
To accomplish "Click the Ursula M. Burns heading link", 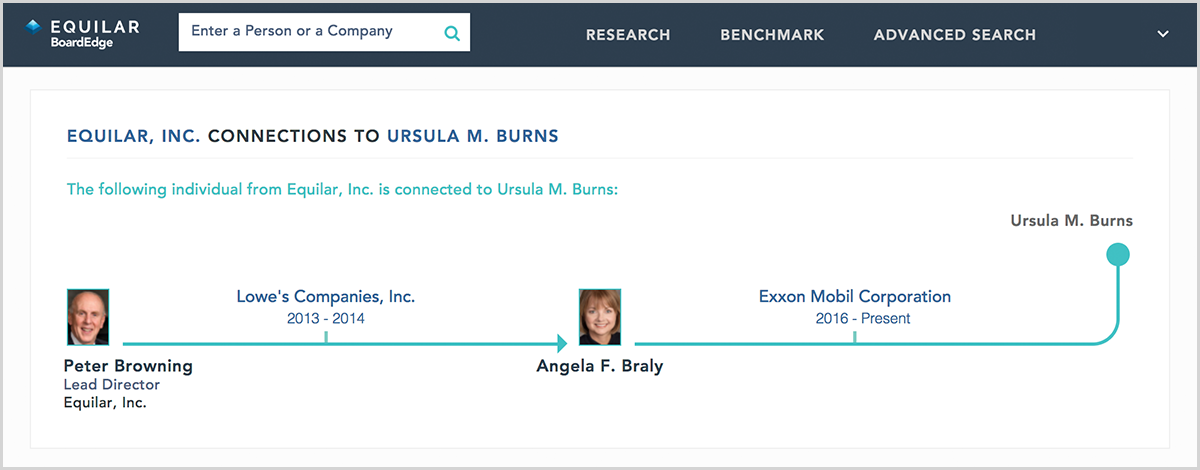I will (473, 135).
